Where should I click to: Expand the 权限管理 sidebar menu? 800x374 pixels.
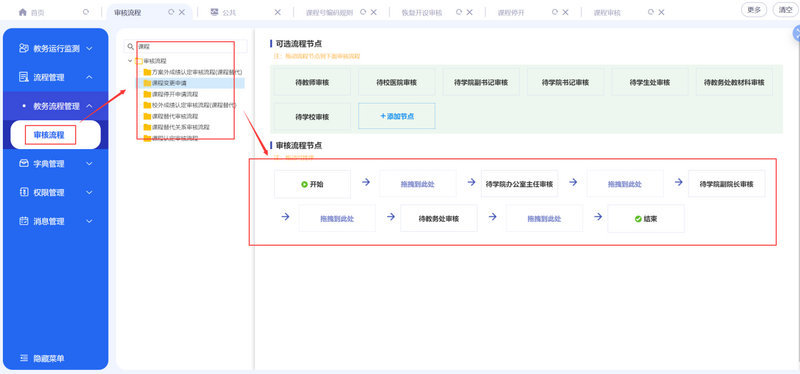coord(89,192)
